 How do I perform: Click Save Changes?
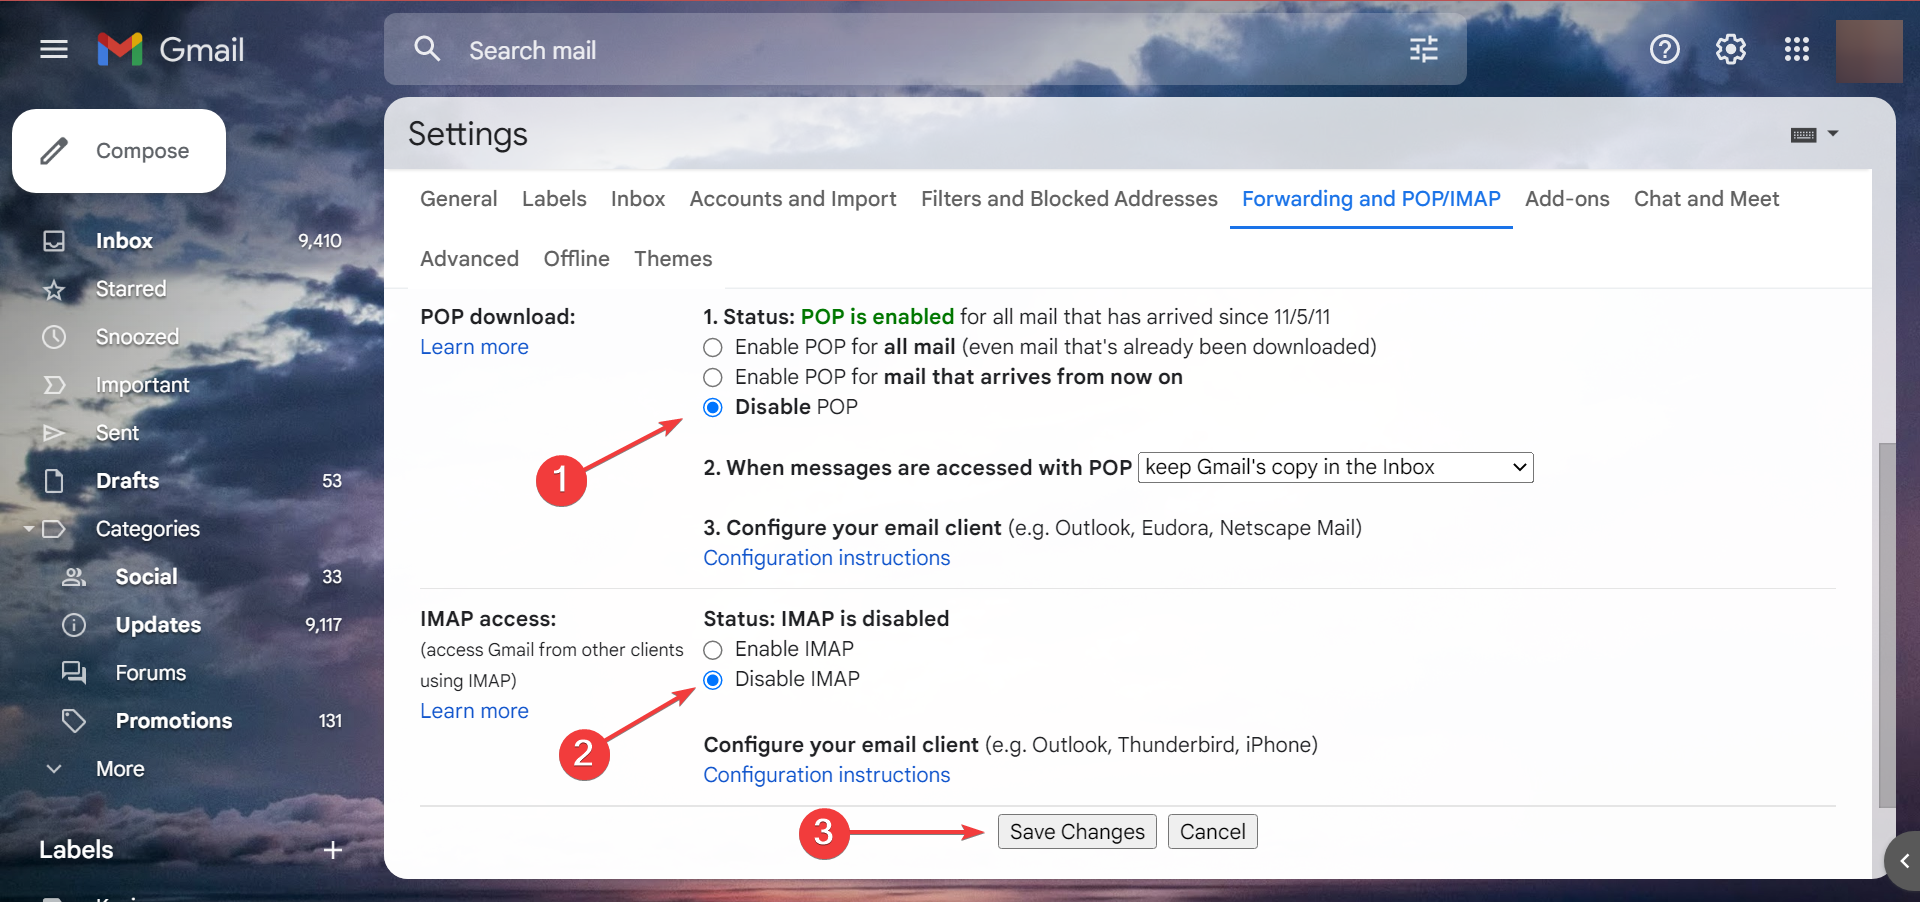(x=1076, y=831)
